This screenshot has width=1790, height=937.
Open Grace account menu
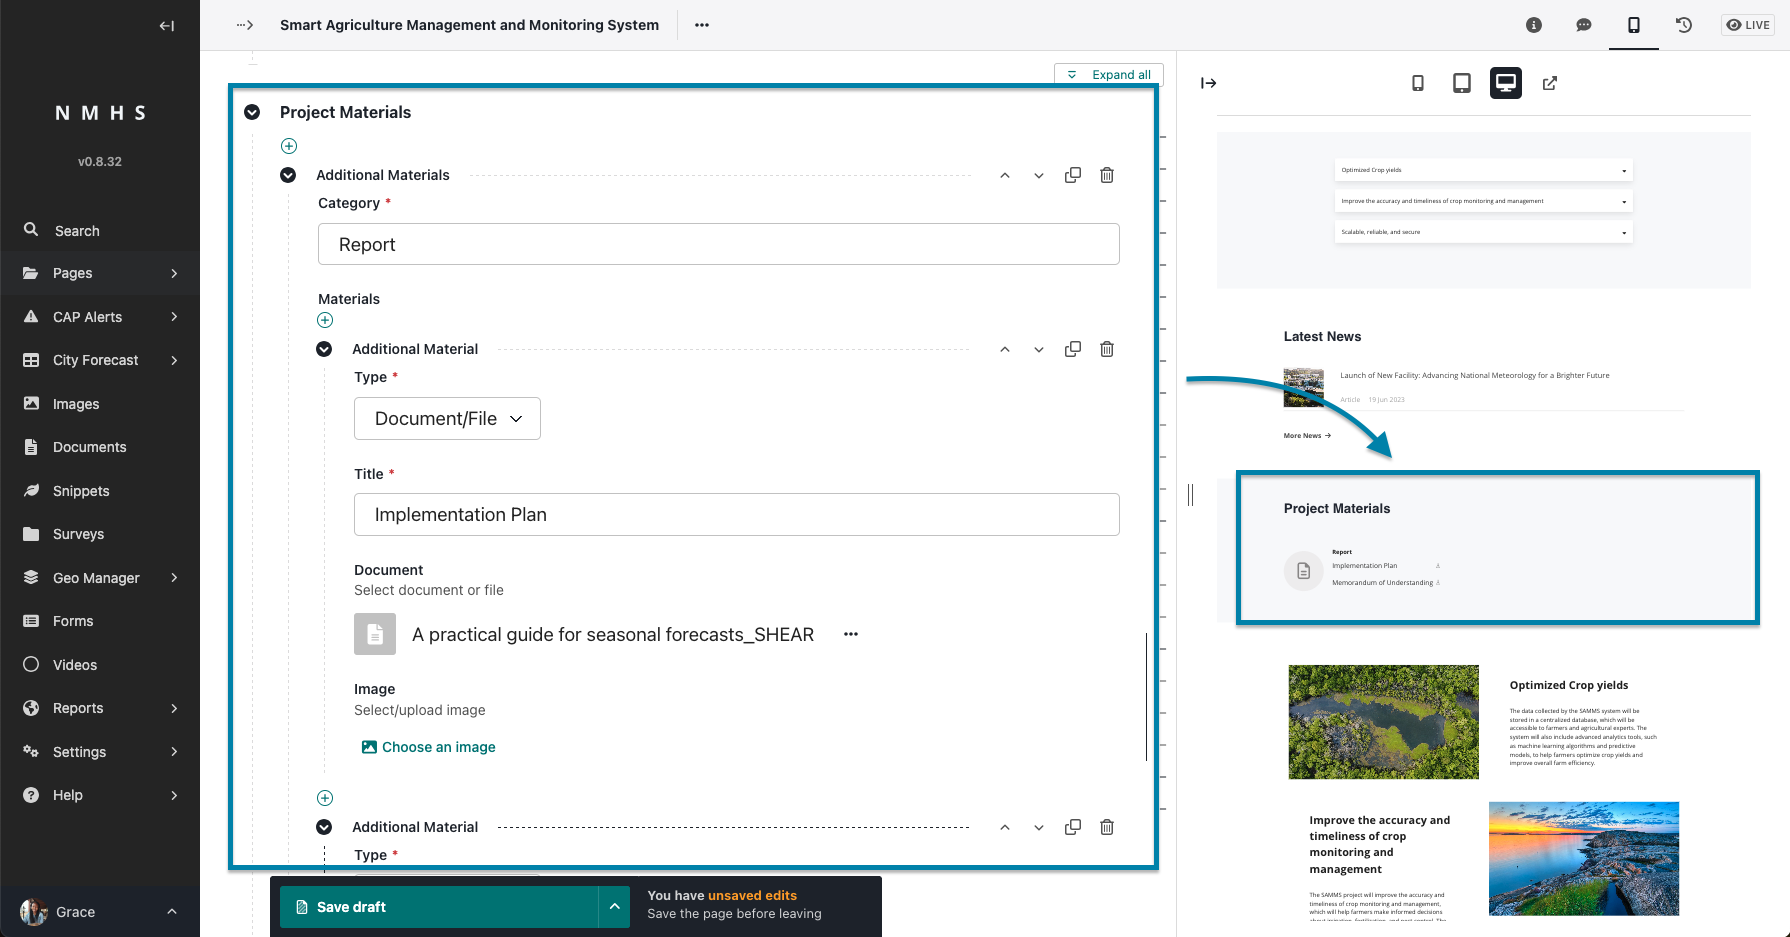pos(100,912)
